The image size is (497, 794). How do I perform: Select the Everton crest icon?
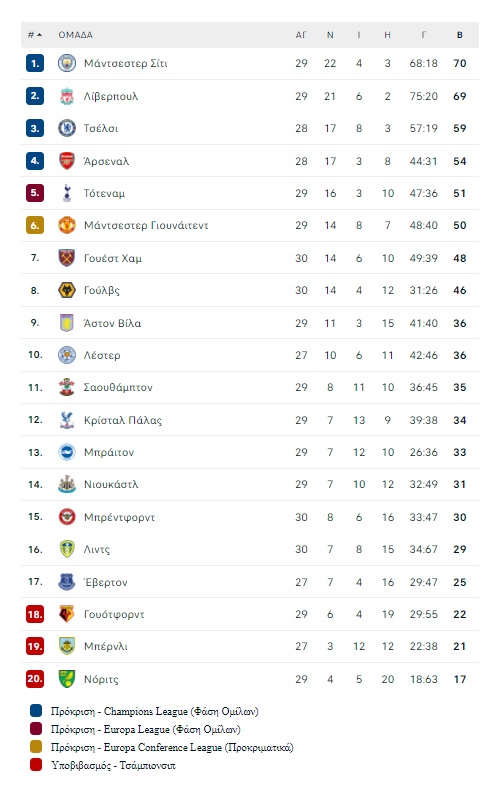tap(67, 582)
